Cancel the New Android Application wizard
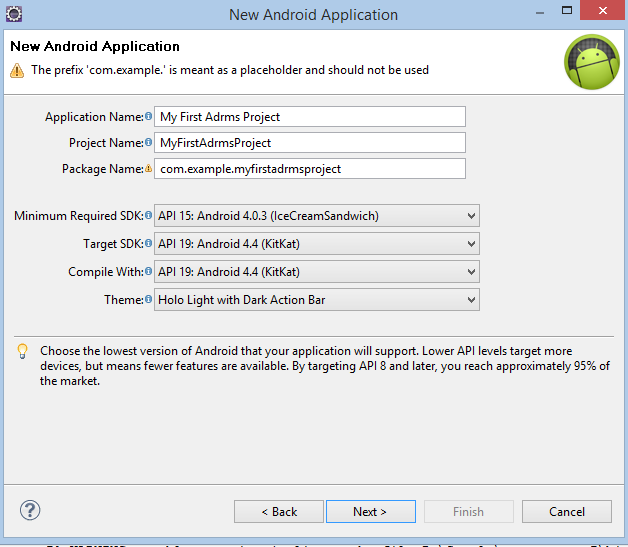The height and width of the screenshot is (547, 628). tap(567, 511)
